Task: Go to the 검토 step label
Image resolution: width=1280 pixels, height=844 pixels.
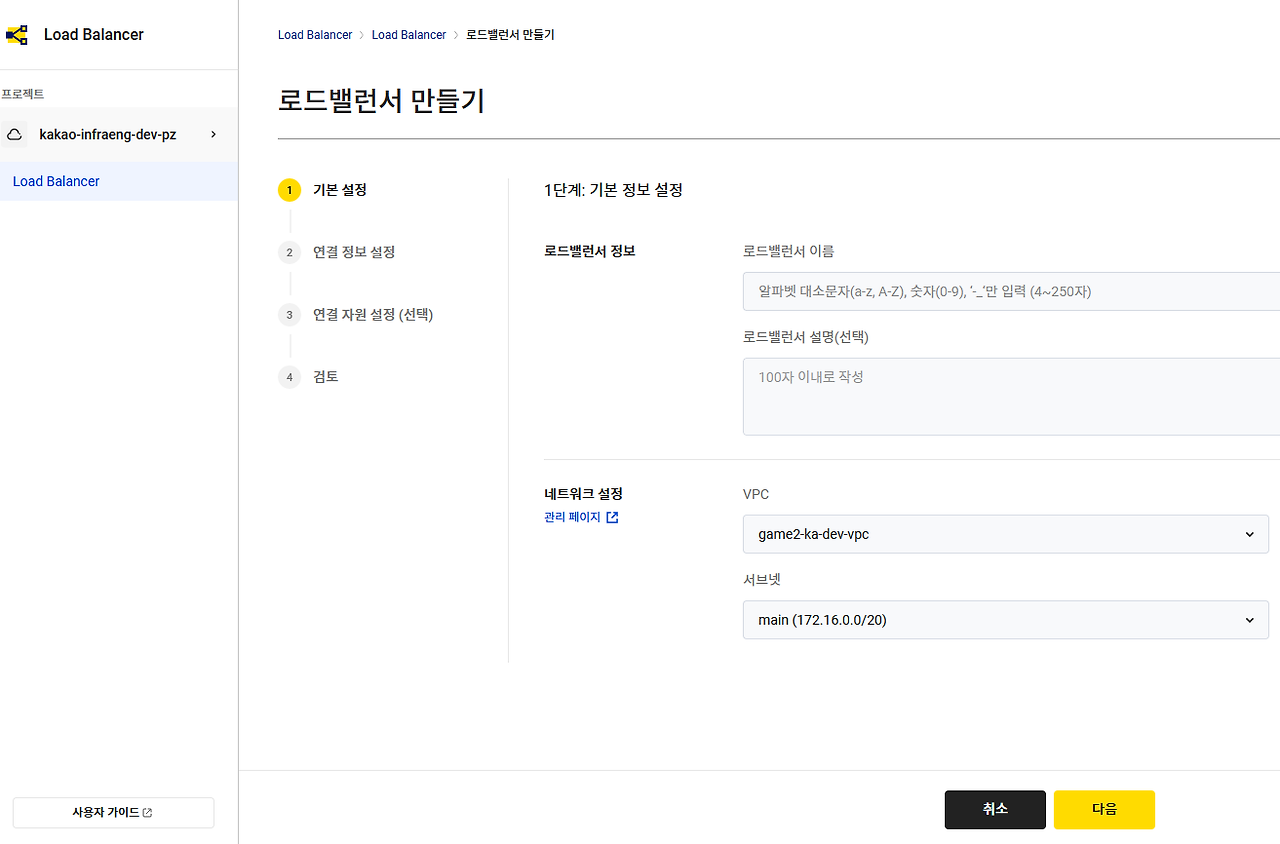Action: pyautogui.click(x=326, y=377)
